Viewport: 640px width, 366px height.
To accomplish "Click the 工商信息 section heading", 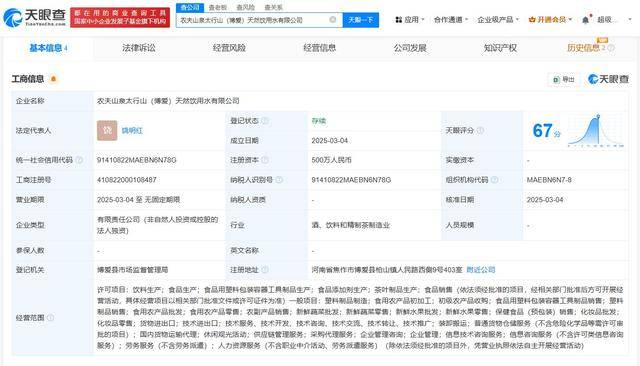I will (28, 79).
